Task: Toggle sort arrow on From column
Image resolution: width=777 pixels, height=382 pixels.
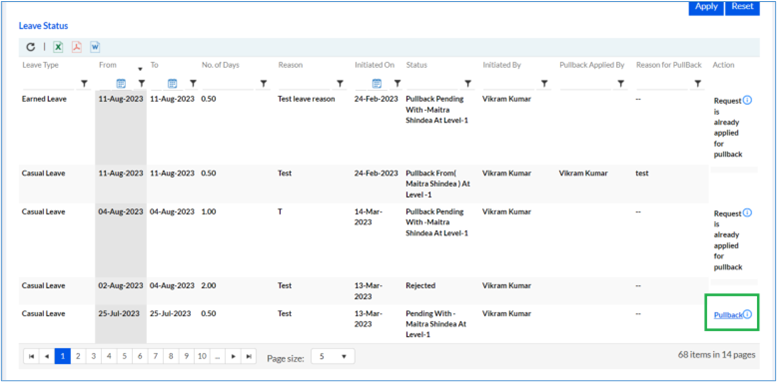Action: click(x=140, y=69)
